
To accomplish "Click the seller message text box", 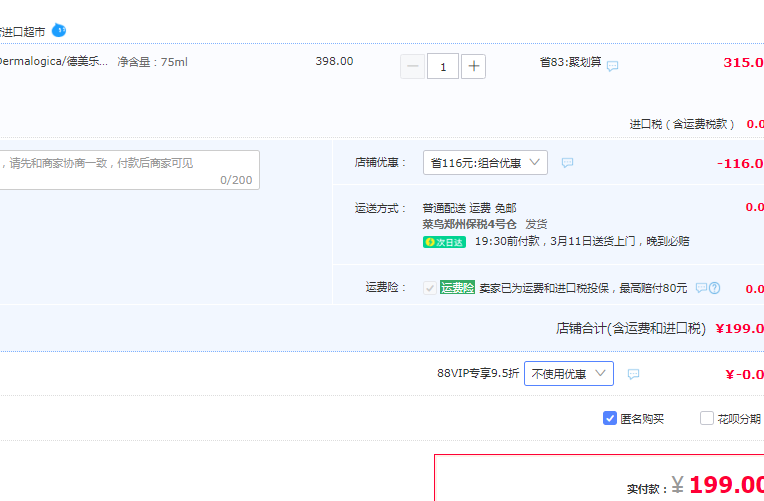I will click(129, 170).
